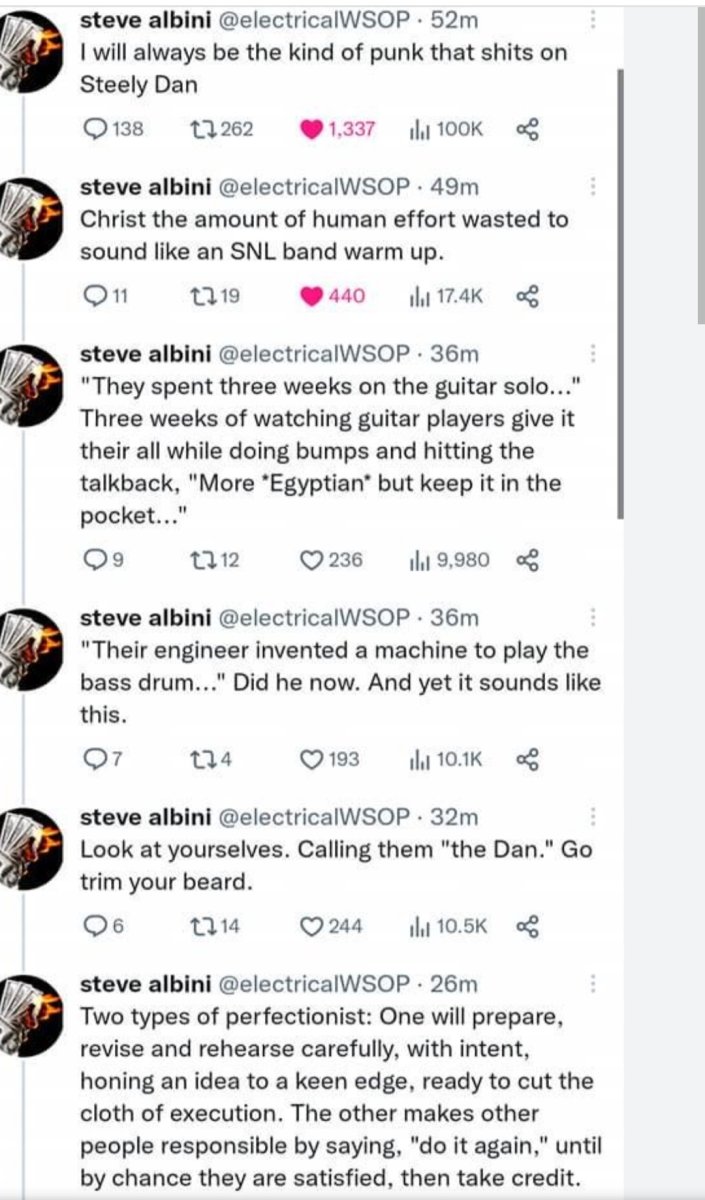Unlike the tweet with 1,337 likes
Viewport: 705px width, 1200px height.
pos(311,129)
